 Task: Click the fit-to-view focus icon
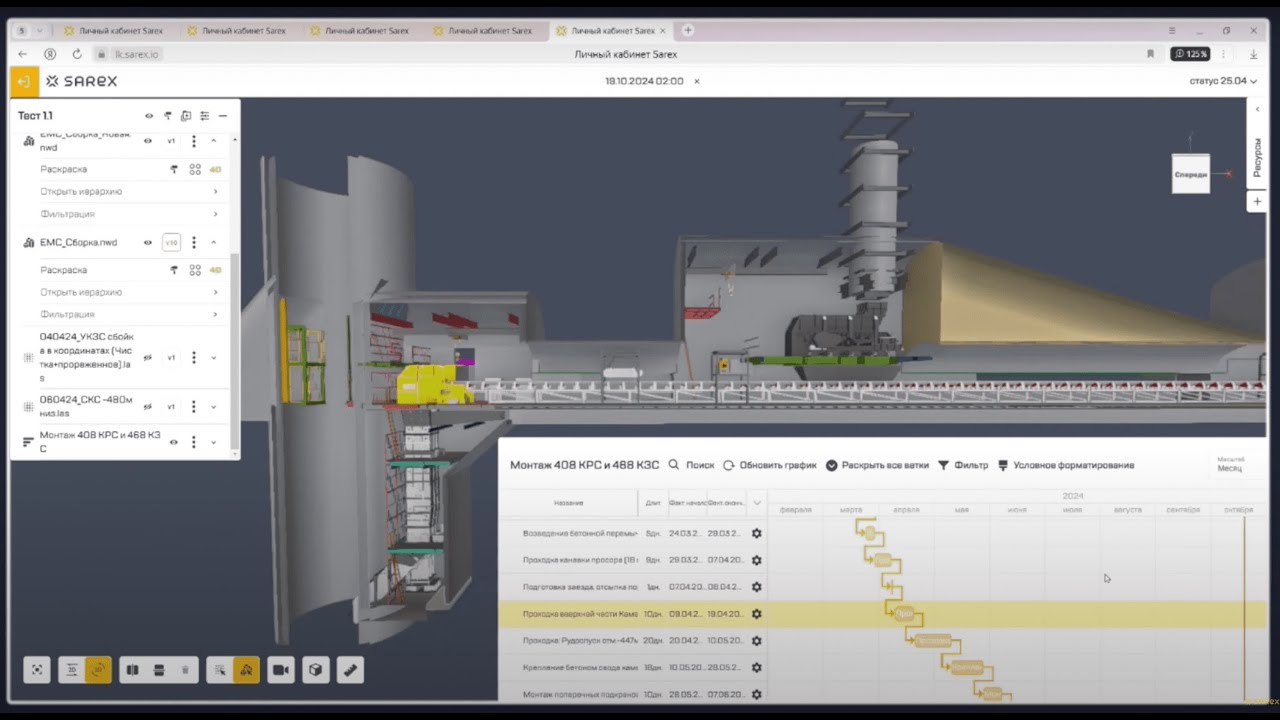pos(37,670)
